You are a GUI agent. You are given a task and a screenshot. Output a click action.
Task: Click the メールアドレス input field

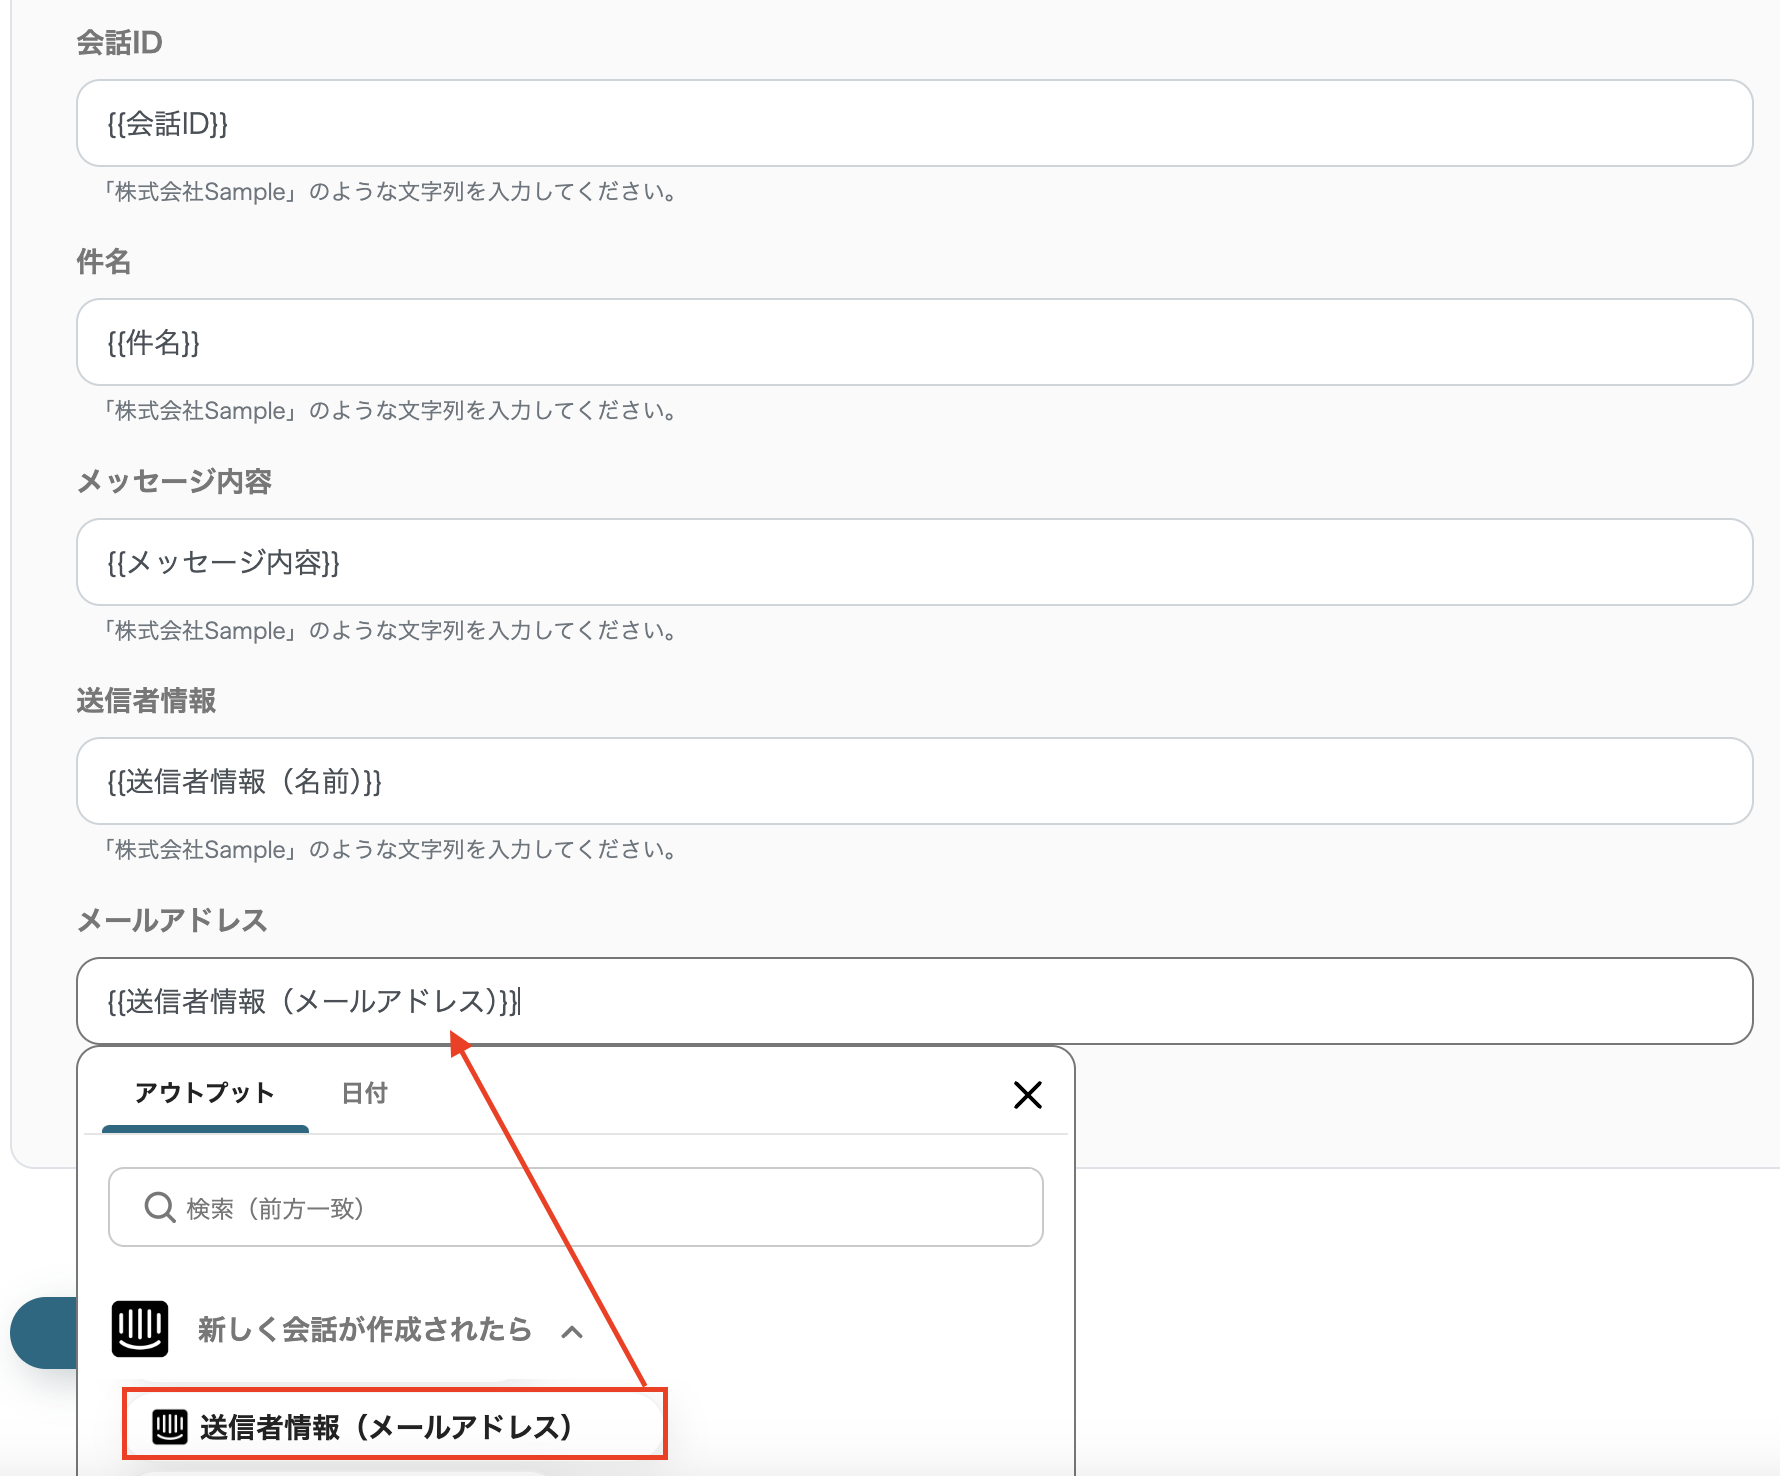914,1001
